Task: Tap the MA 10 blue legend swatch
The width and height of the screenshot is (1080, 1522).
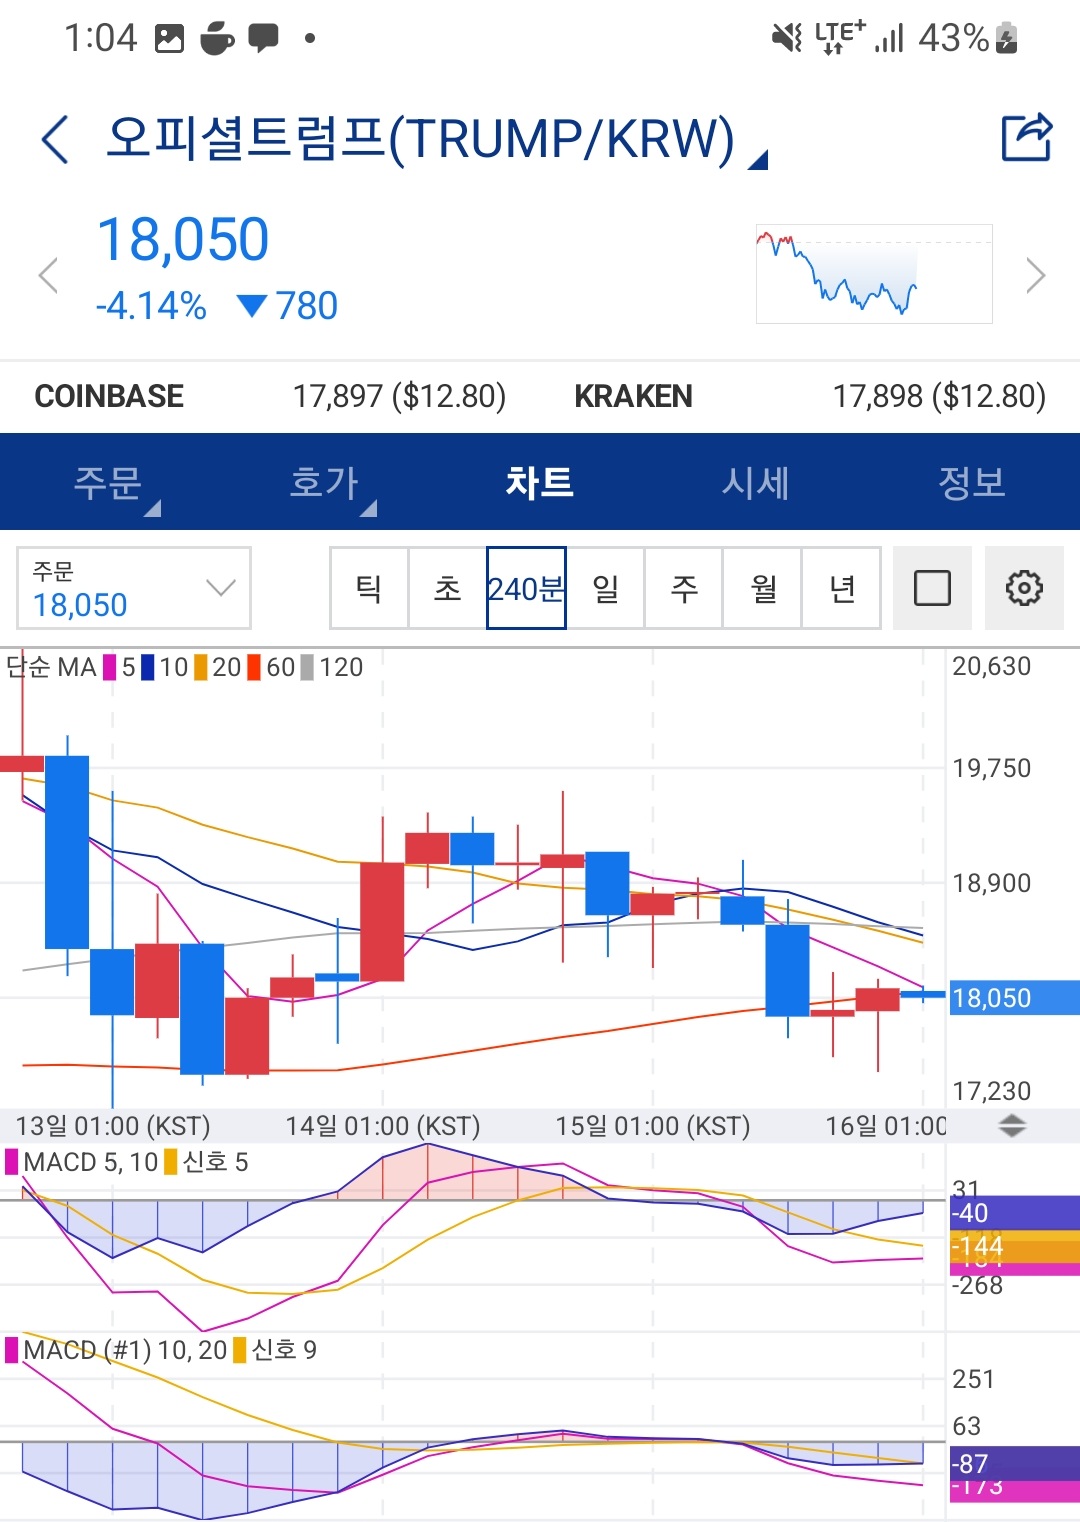Action: (148, 667)
